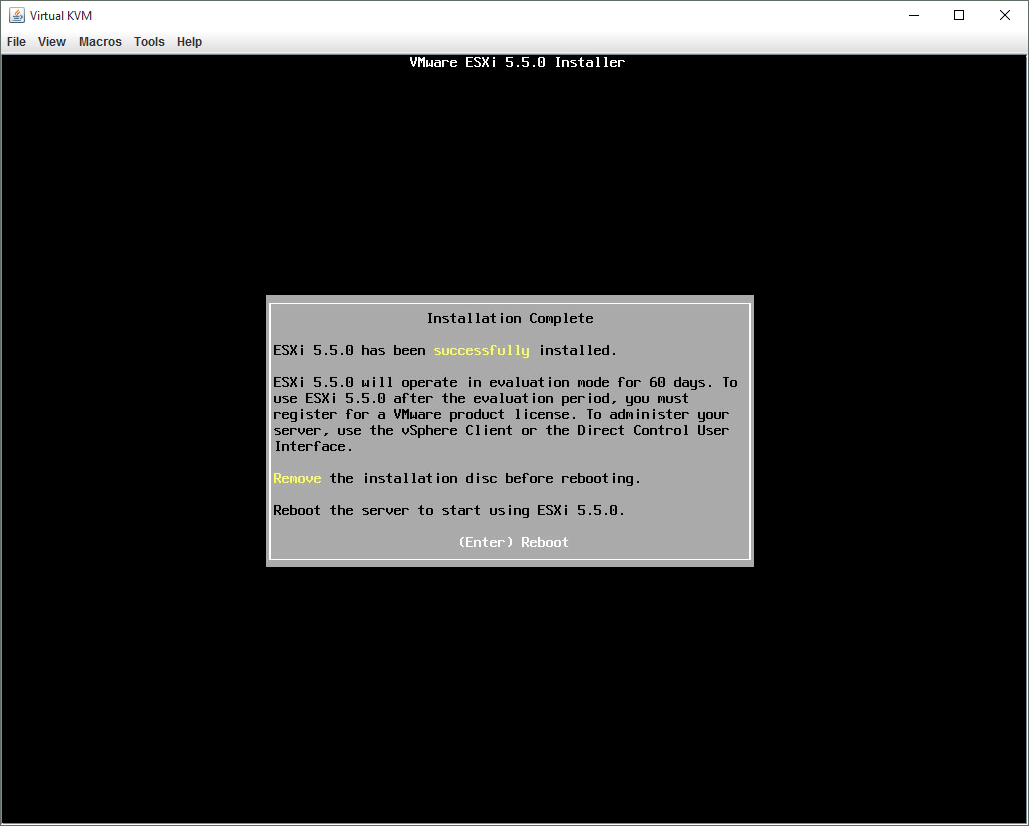Maximize the Virtual KVM window
The height and width of the screenshot is (826, 1029).
[959, 15]
